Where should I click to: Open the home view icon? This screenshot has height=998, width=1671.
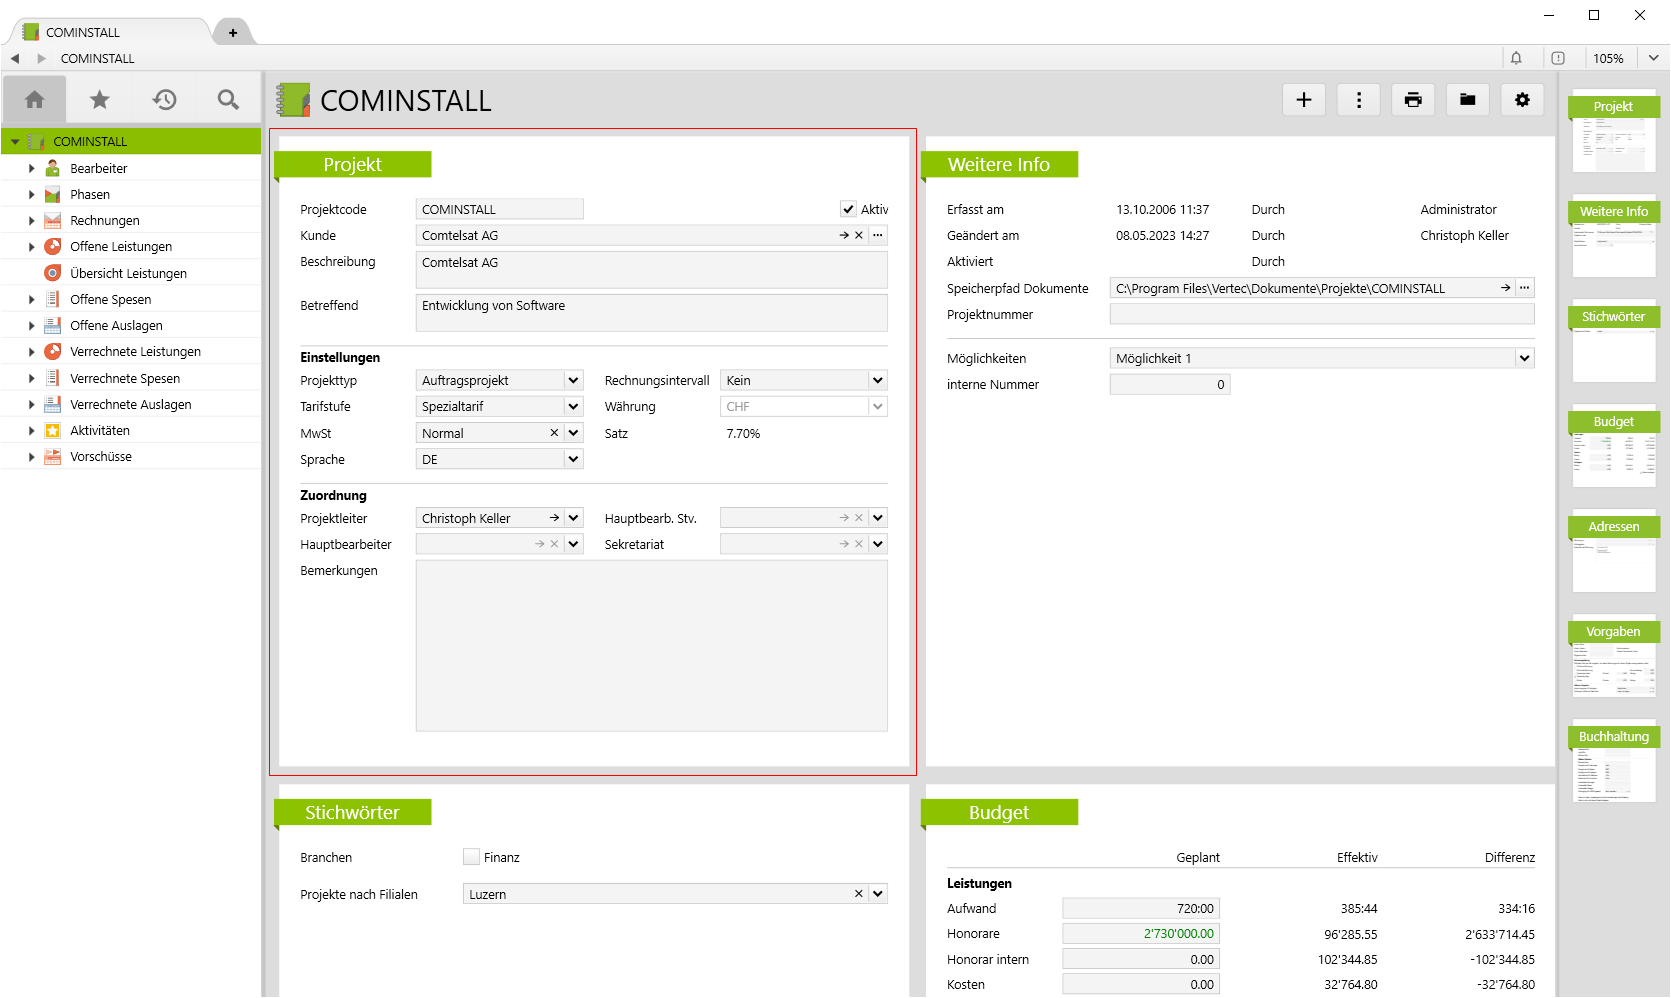[35, 100]
